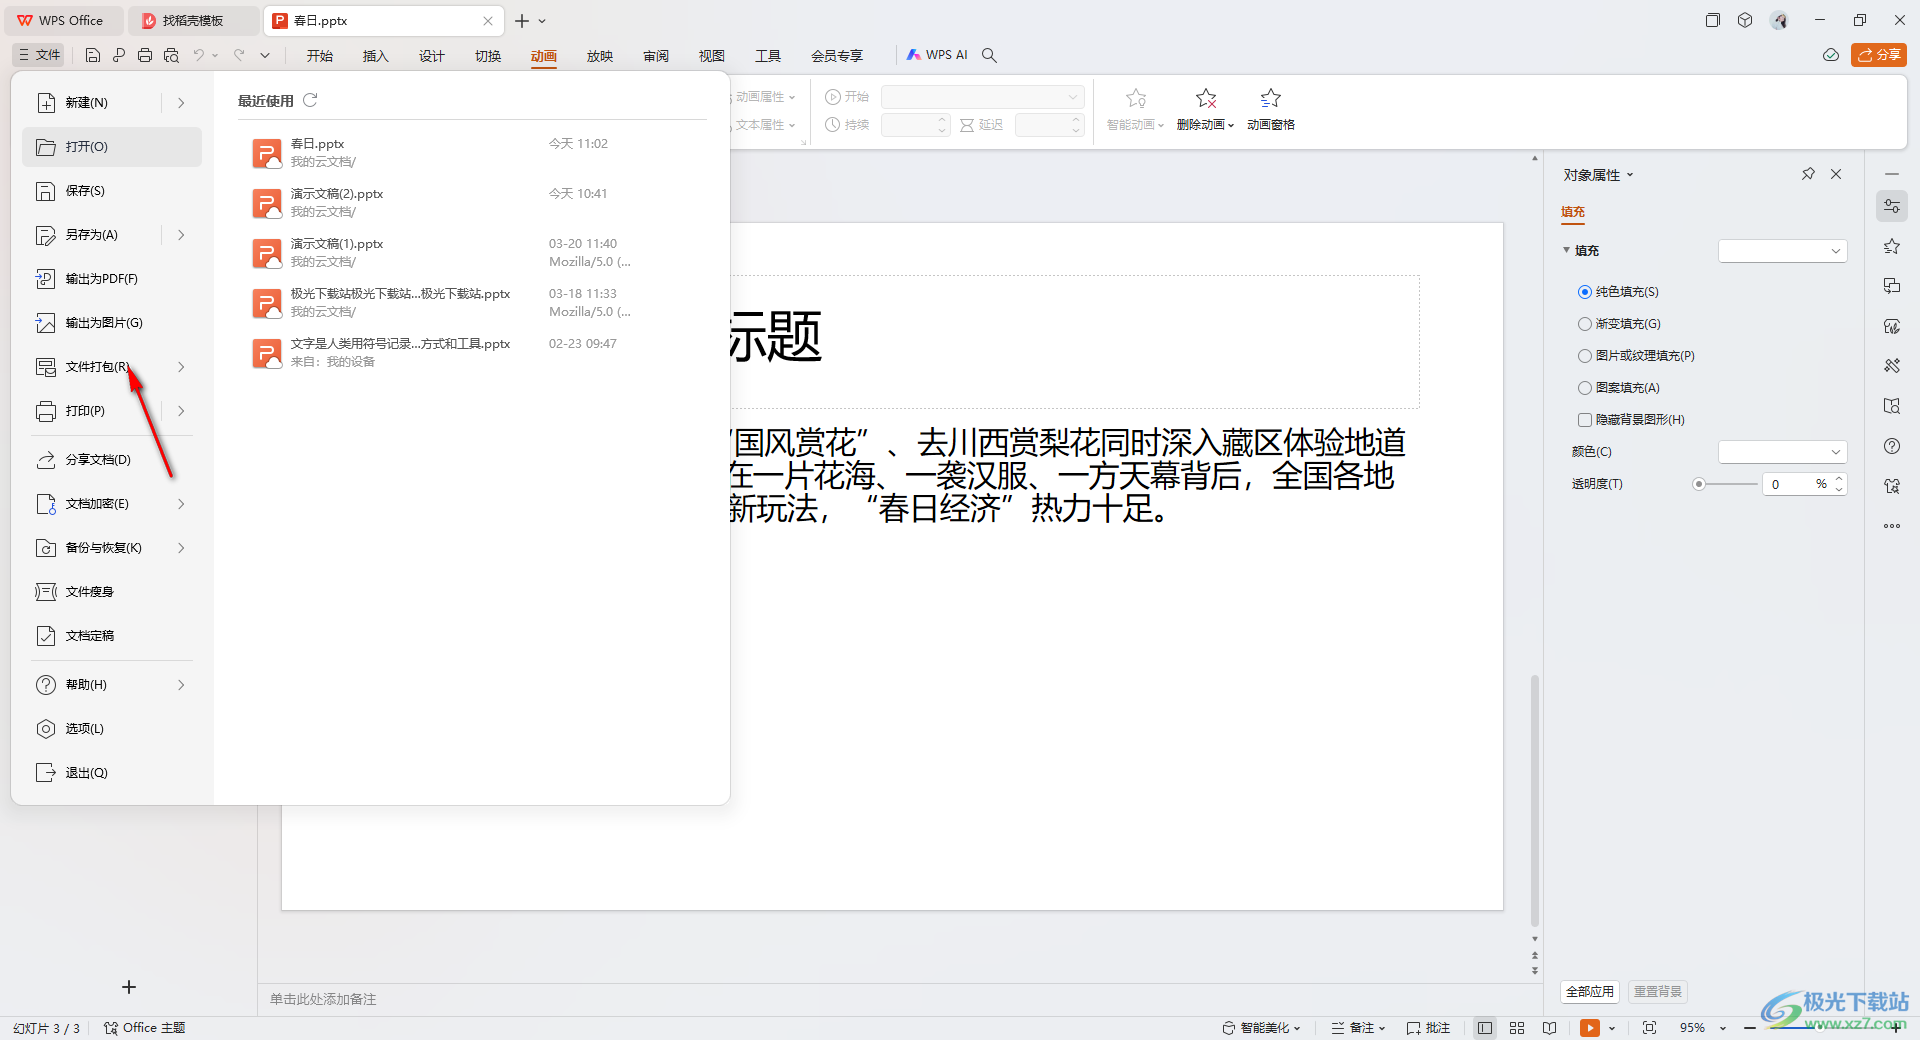Screen dimensions: 1920x1040
Task: Choose gradient fill radio button
Action: point(1585,324)
